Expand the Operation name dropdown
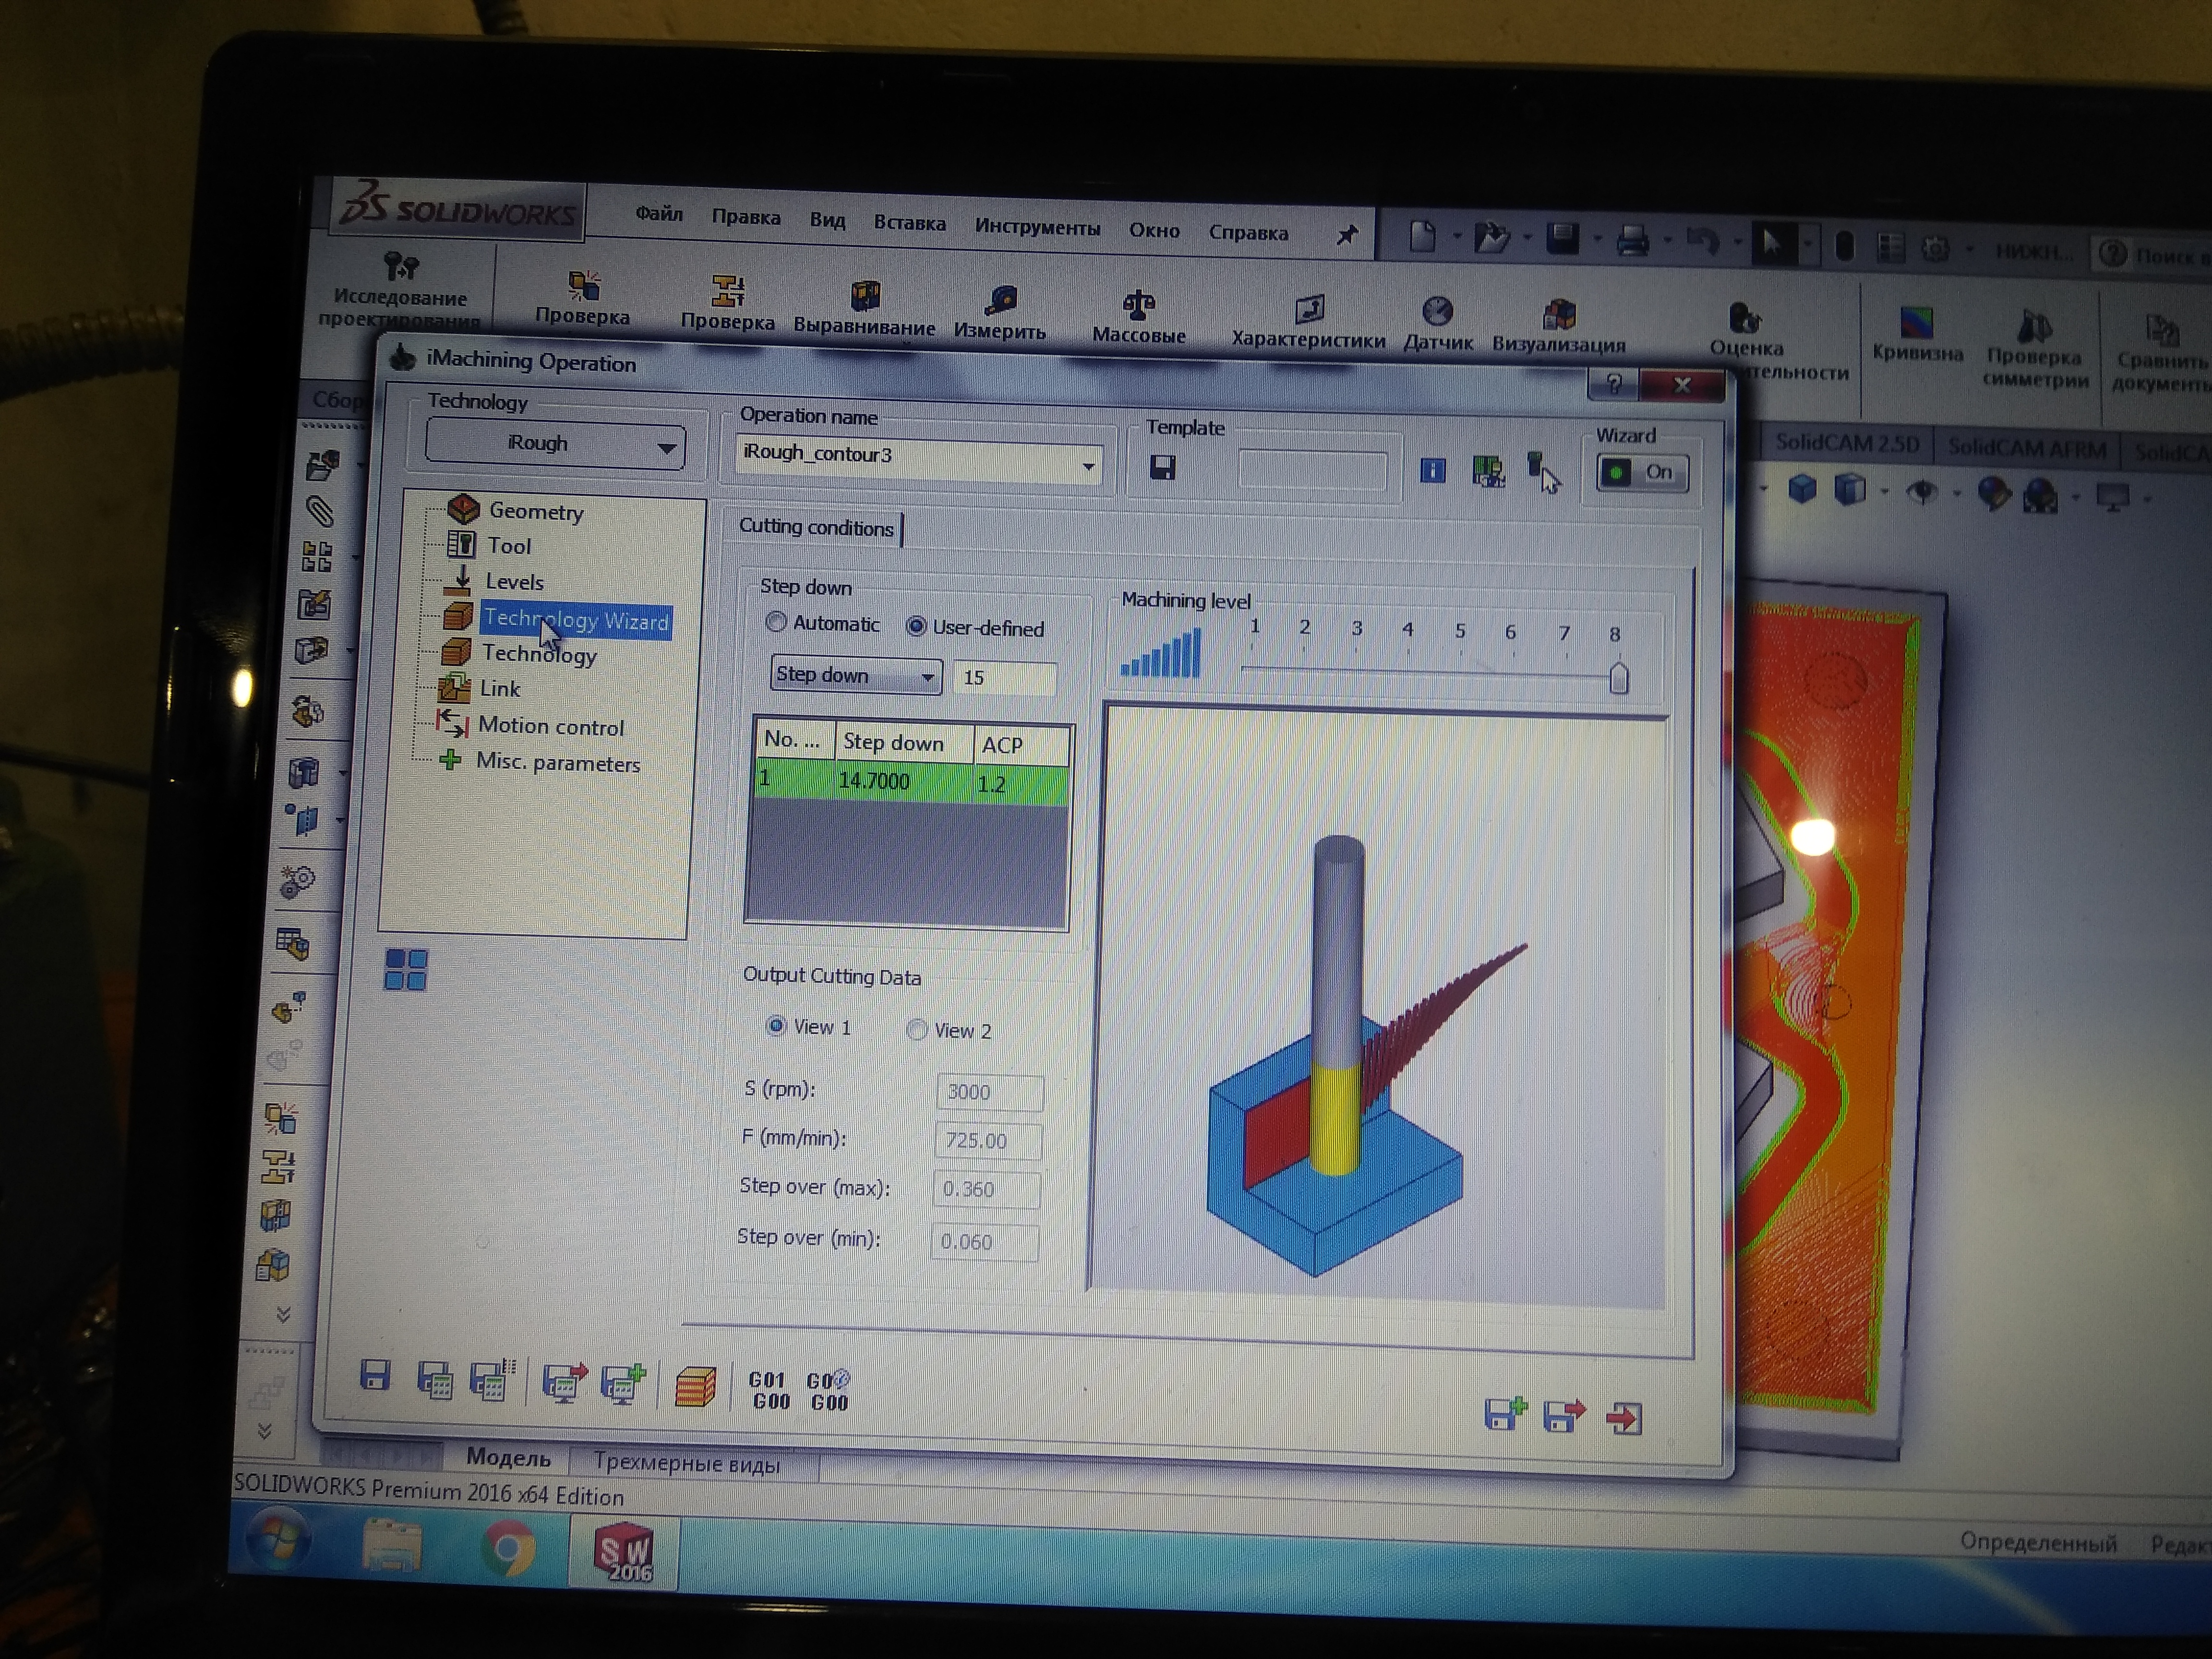This screenshot has width=2212, height=1659. (x=1088, y=466)
